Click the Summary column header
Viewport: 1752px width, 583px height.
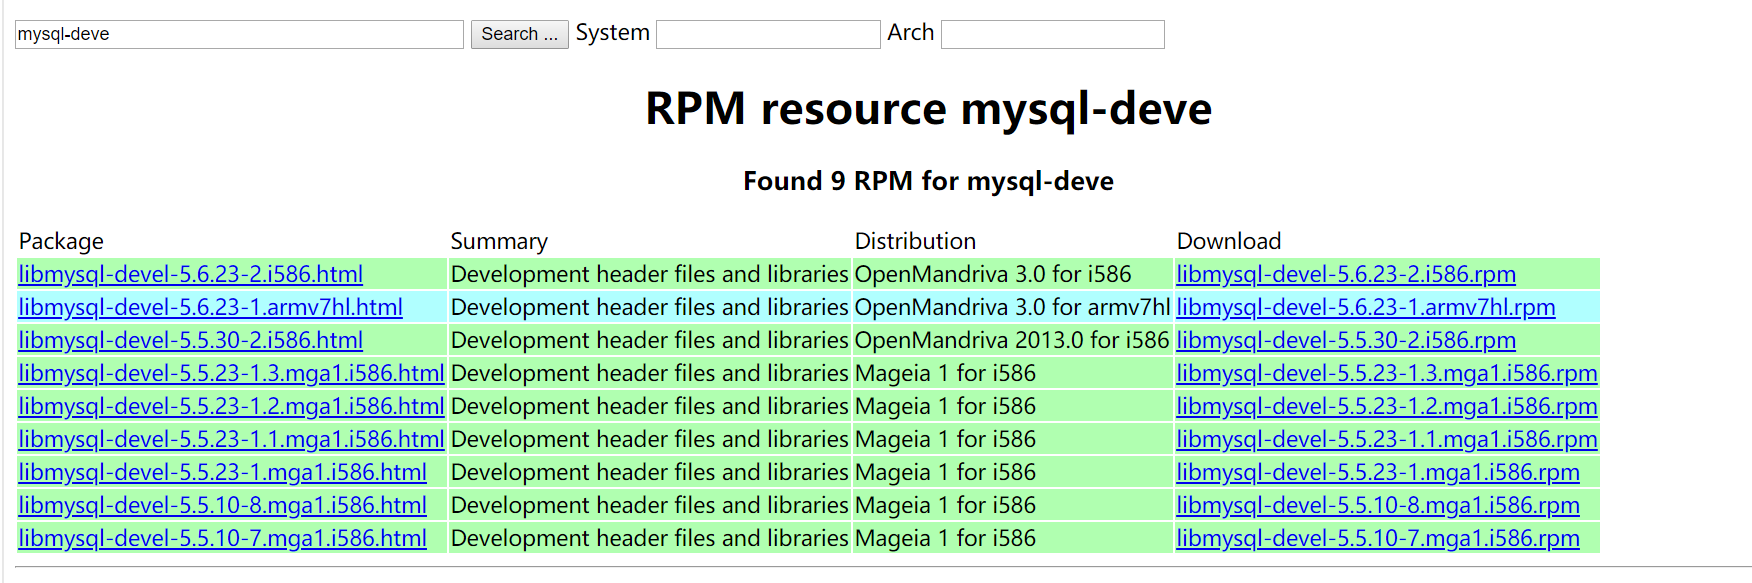pyautogui.click(x=499, y=241)
